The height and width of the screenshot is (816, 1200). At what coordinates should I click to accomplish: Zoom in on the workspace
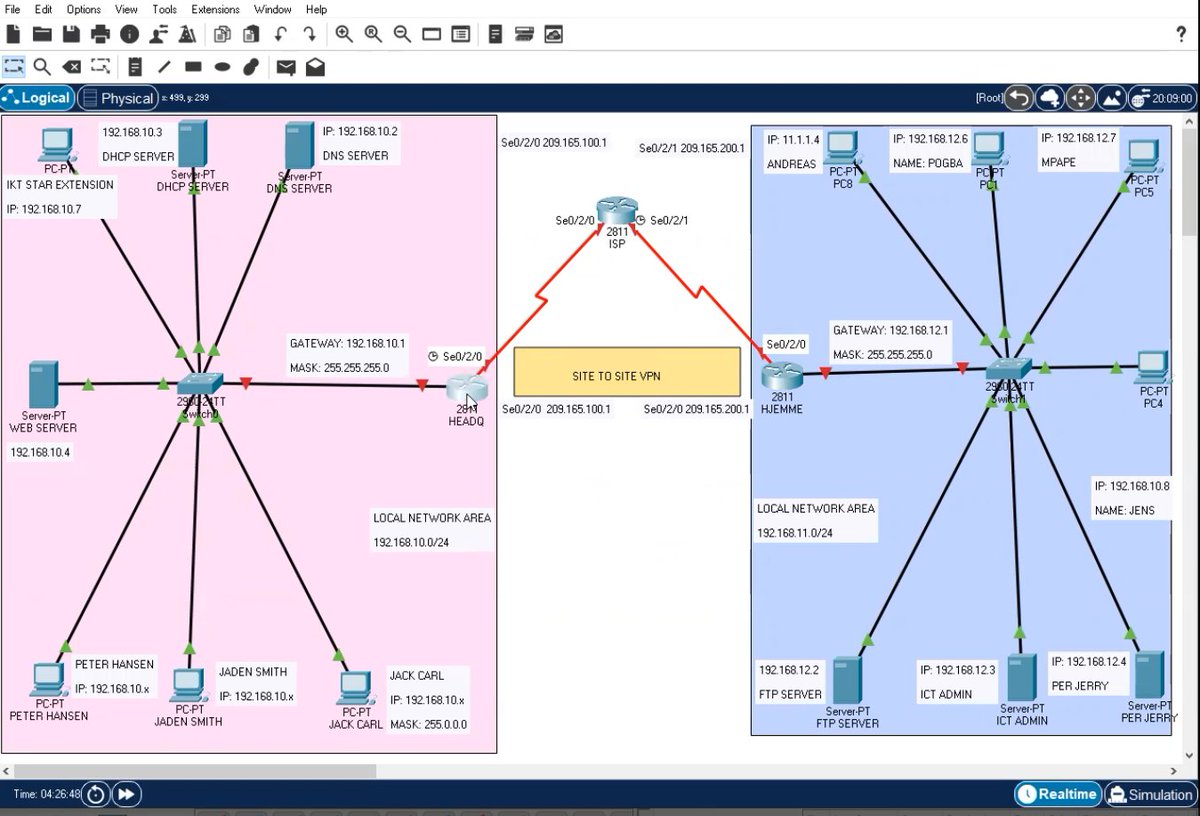344,33
